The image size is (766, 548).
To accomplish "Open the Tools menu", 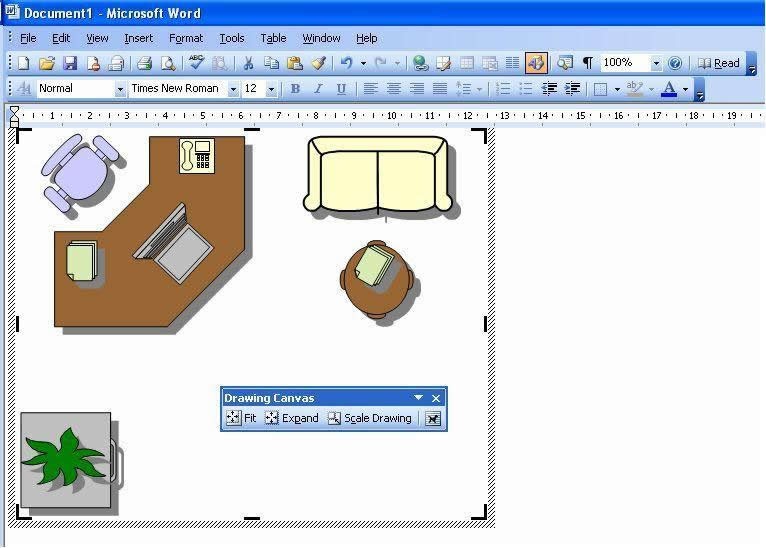I will pos(232,38).
